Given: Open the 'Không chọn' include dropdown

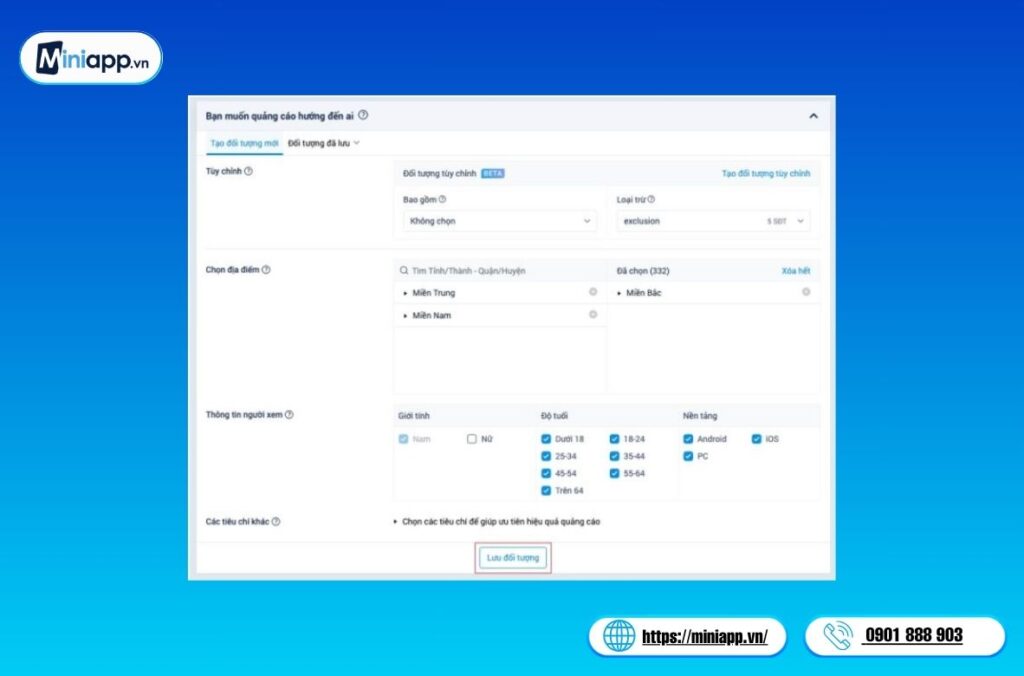Looking at the screenshot, I should pyautogui.click(x=500, y=221).
